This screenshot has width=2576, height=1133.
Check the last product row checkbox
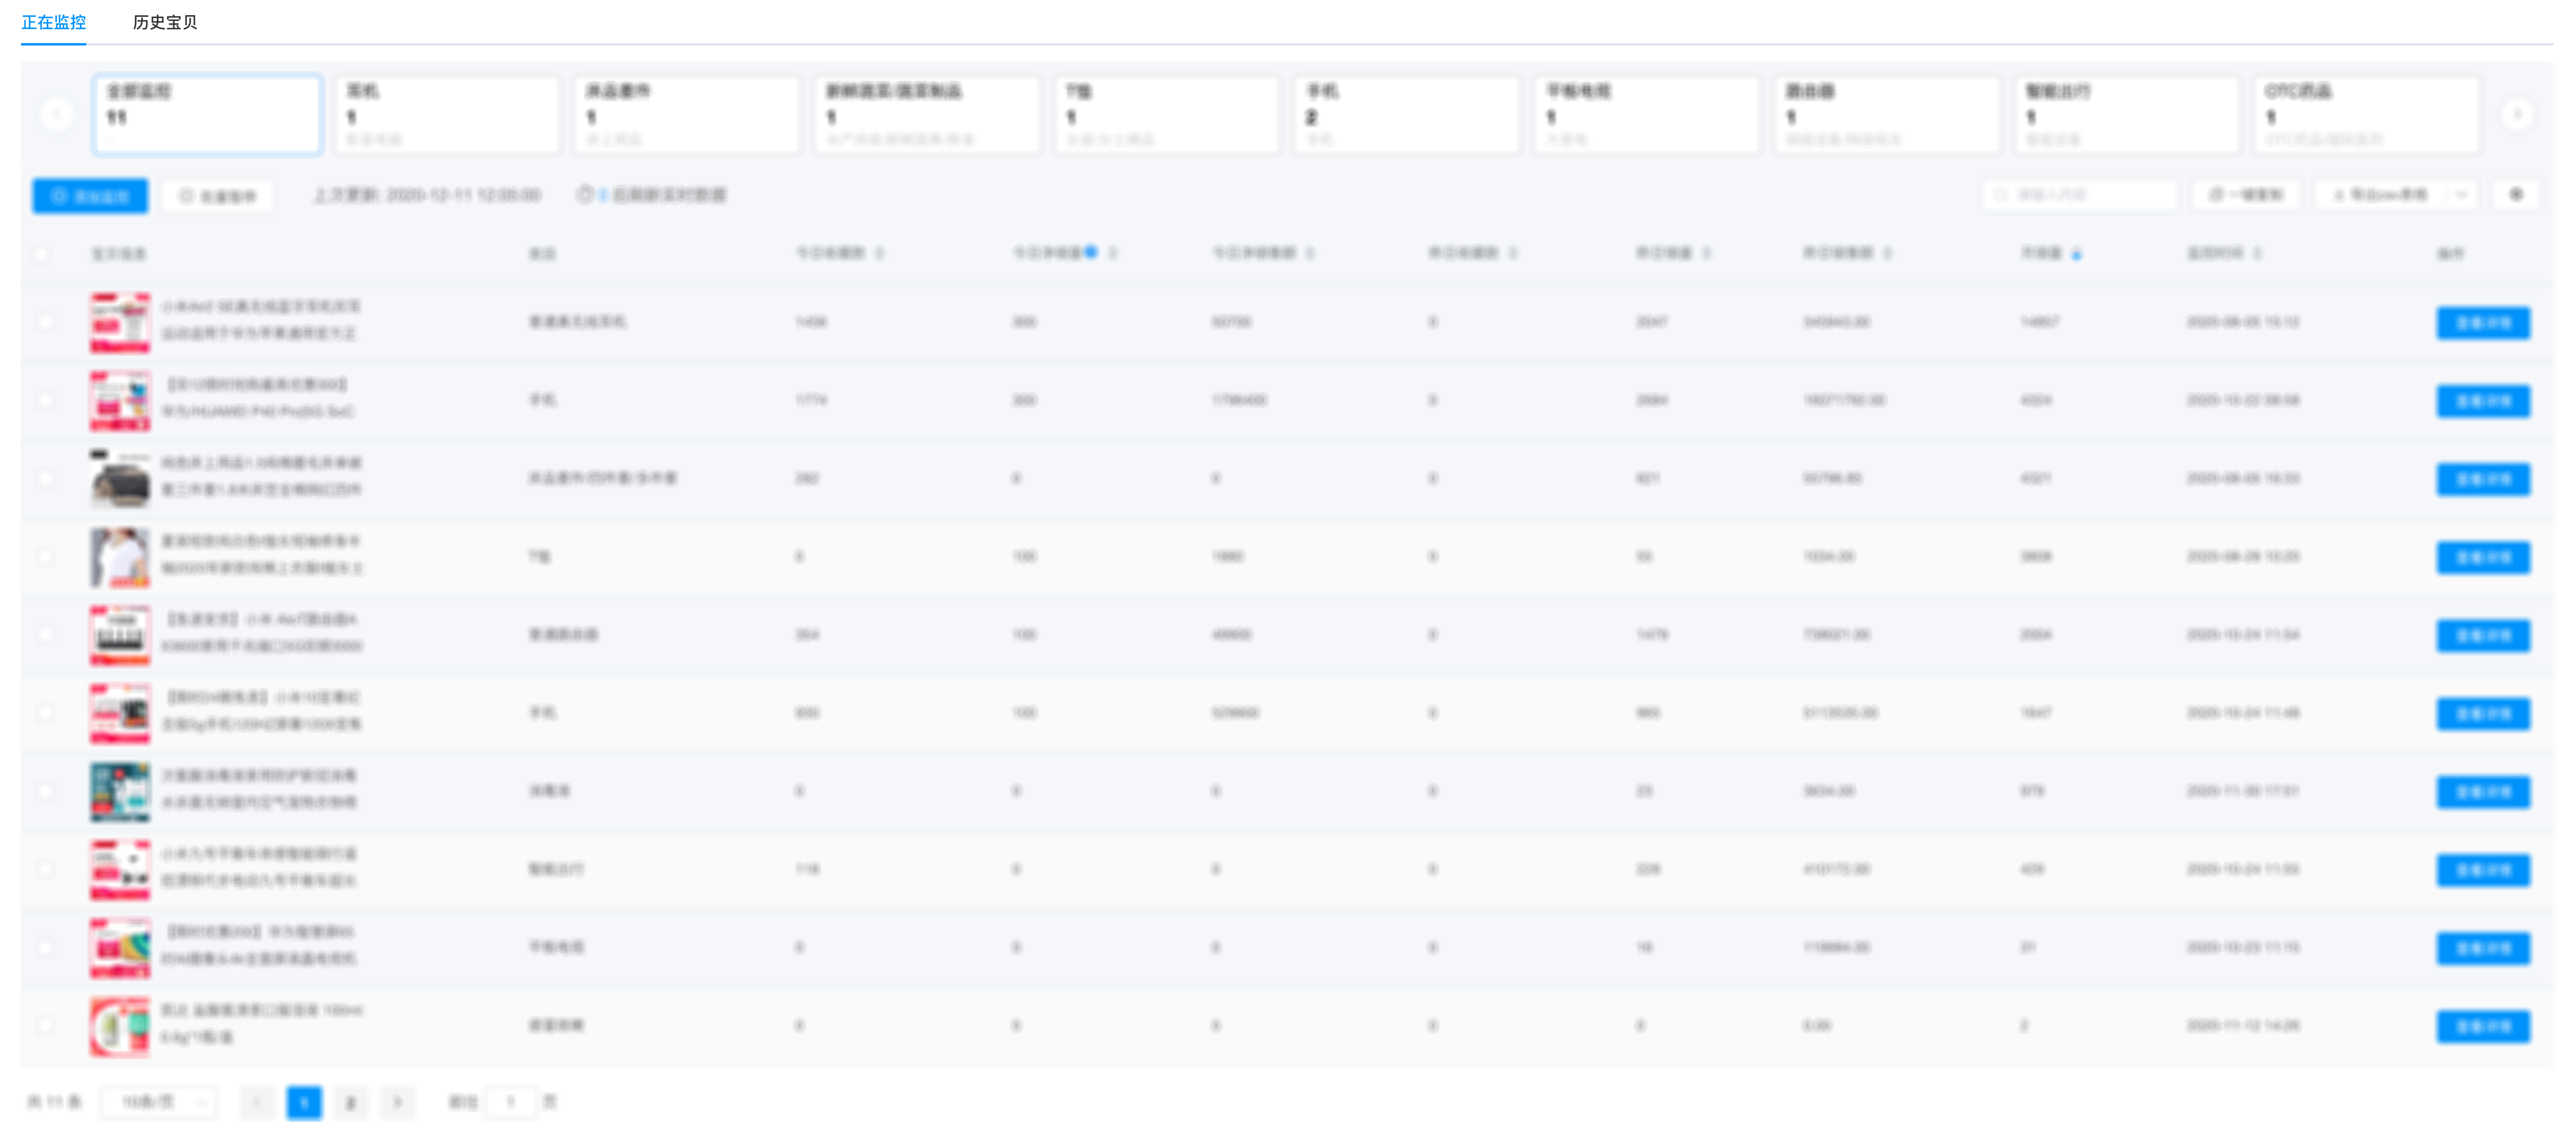click(45, 1025)
